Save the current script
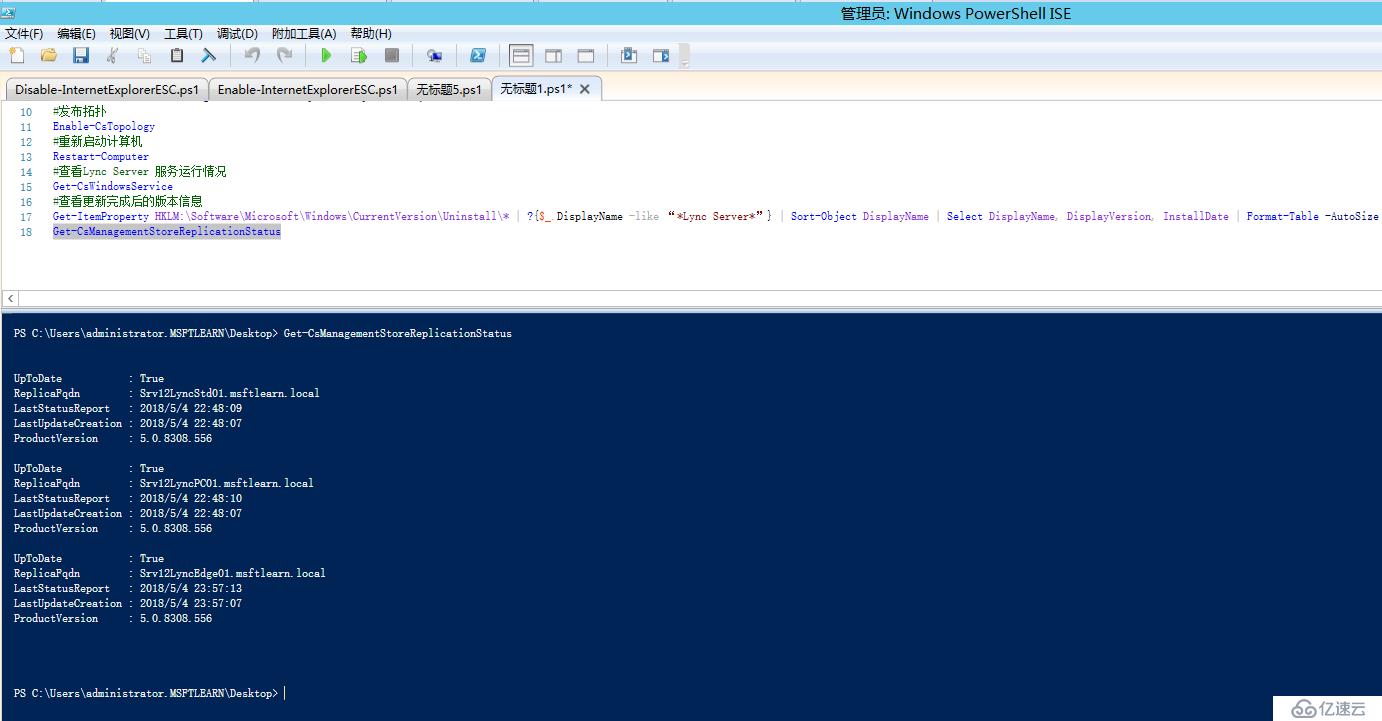Viewport: 1382px width, 721px height. click(81, 56)
